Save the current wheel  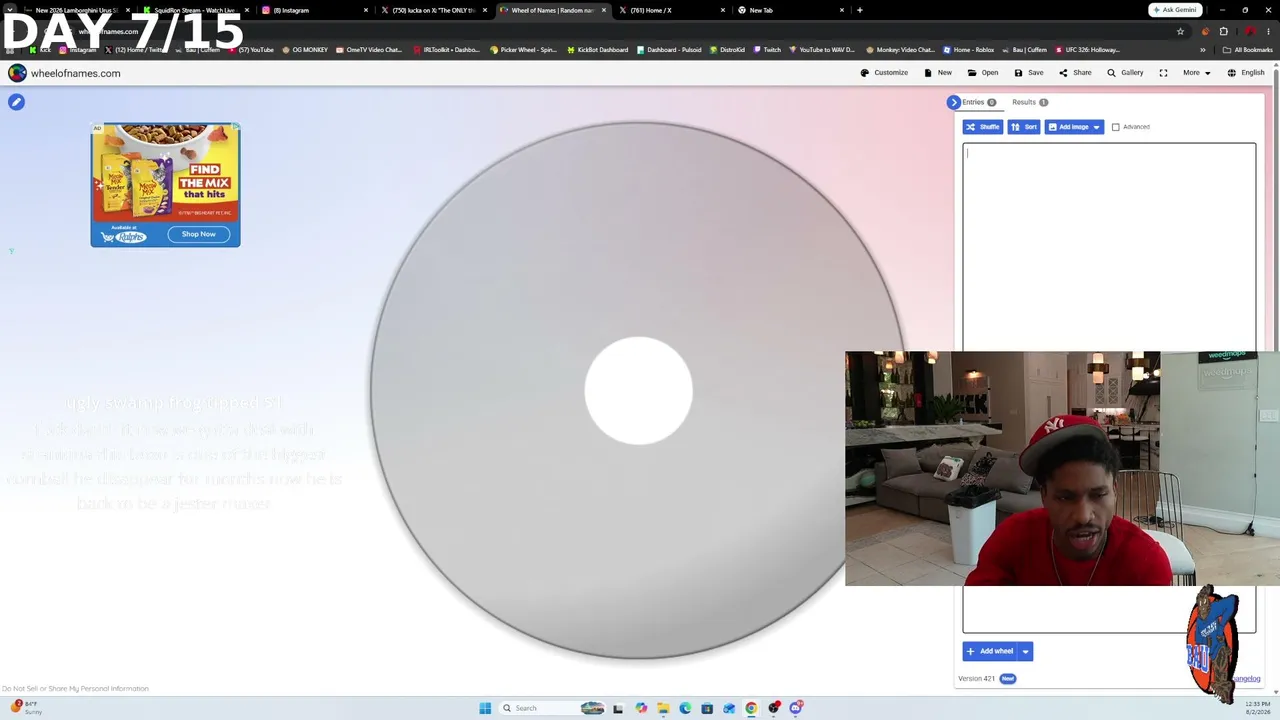(x=1028, y=73)
